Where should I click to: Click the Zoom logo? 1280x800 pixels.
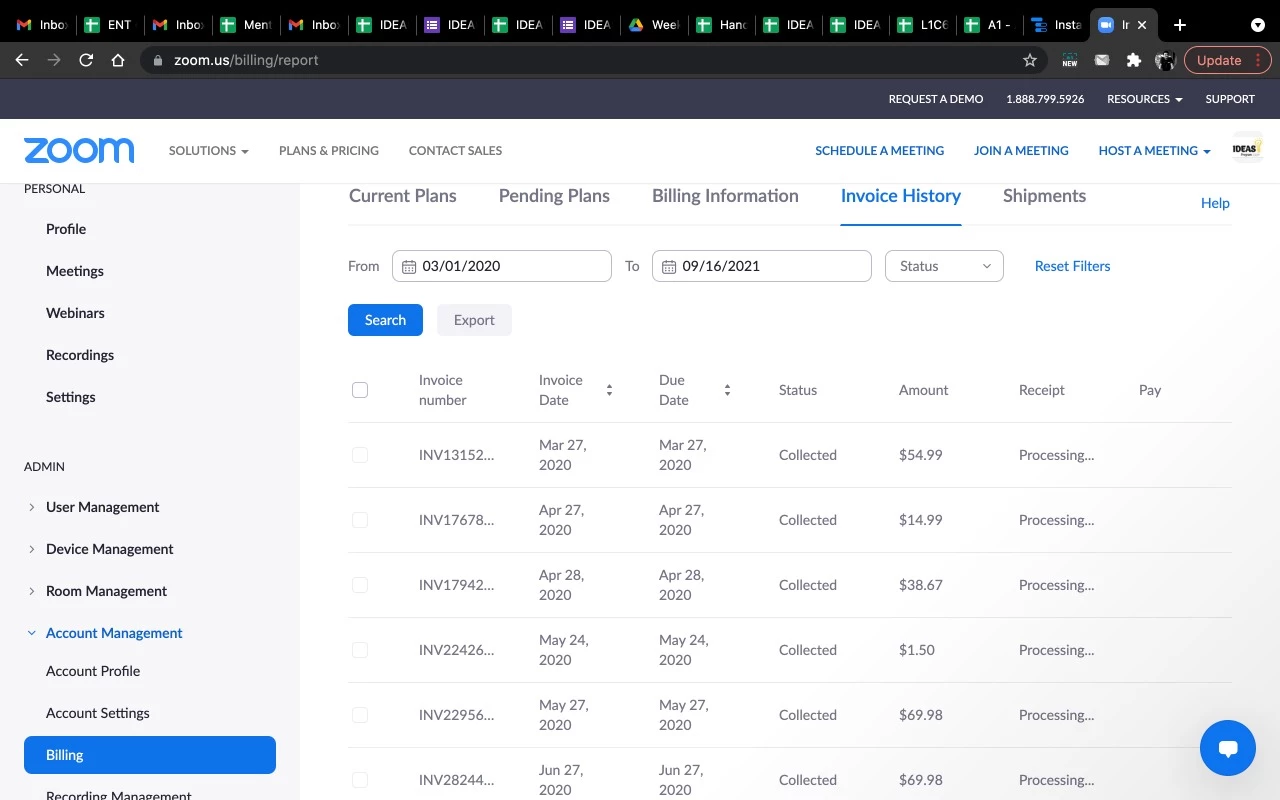click(79, 151)
